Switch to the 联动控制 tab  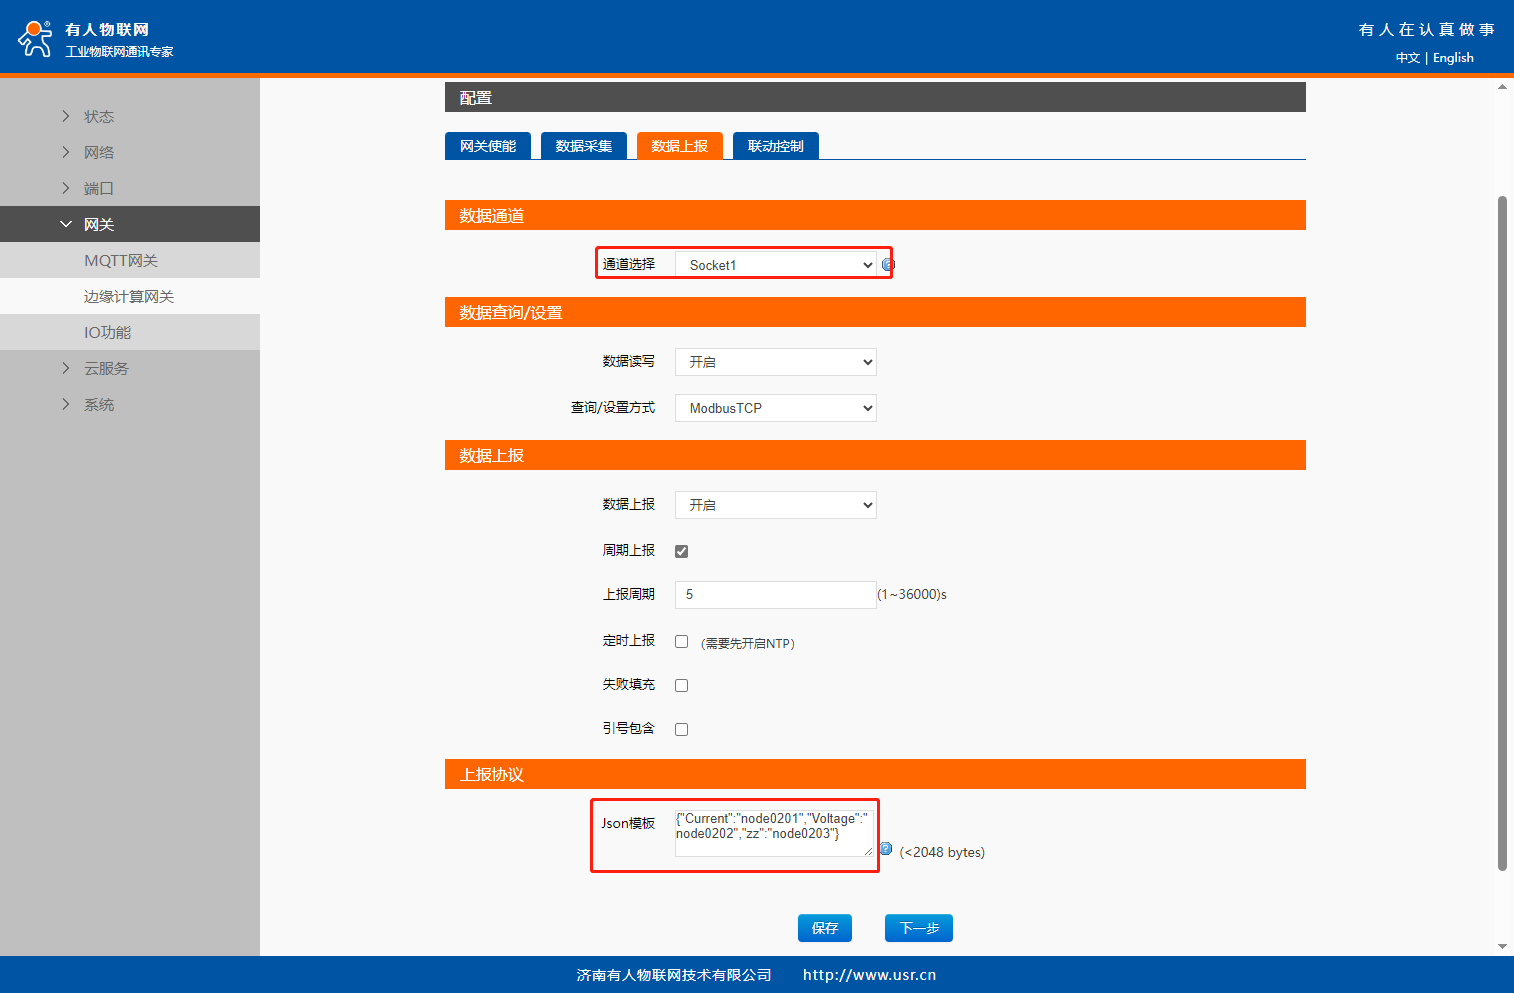[775, 146]
